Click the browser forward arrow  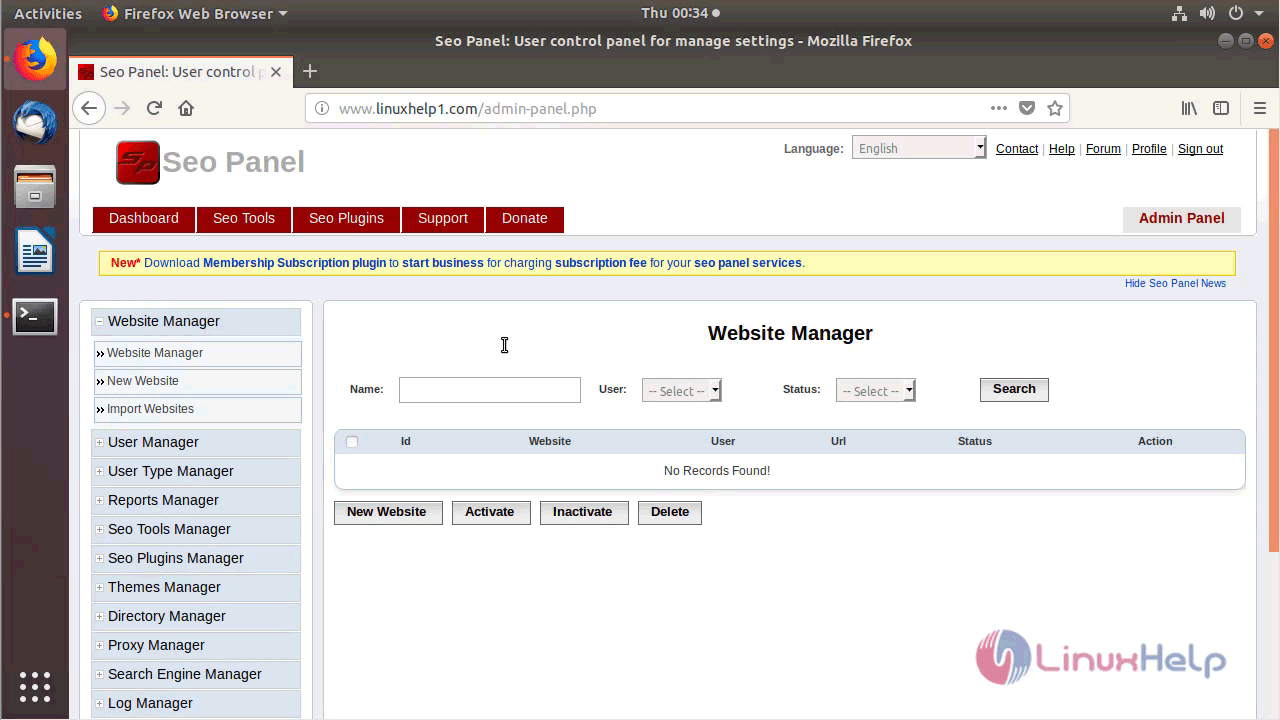click(122, 108)
